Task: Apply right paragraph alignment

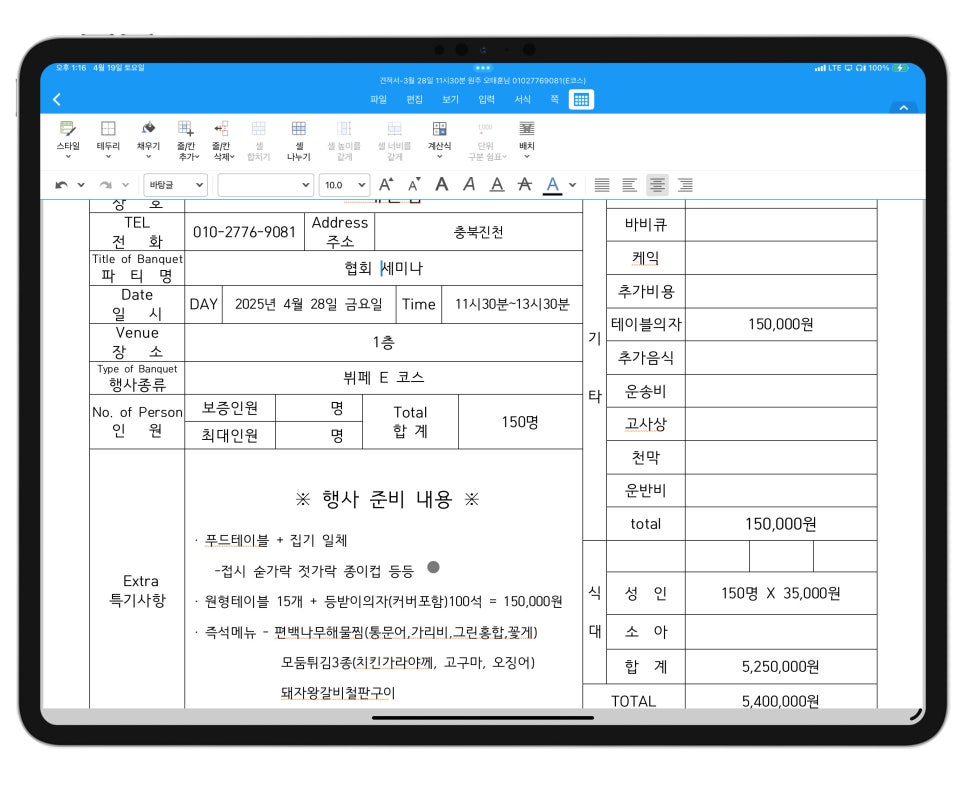Action: point(685,185)
